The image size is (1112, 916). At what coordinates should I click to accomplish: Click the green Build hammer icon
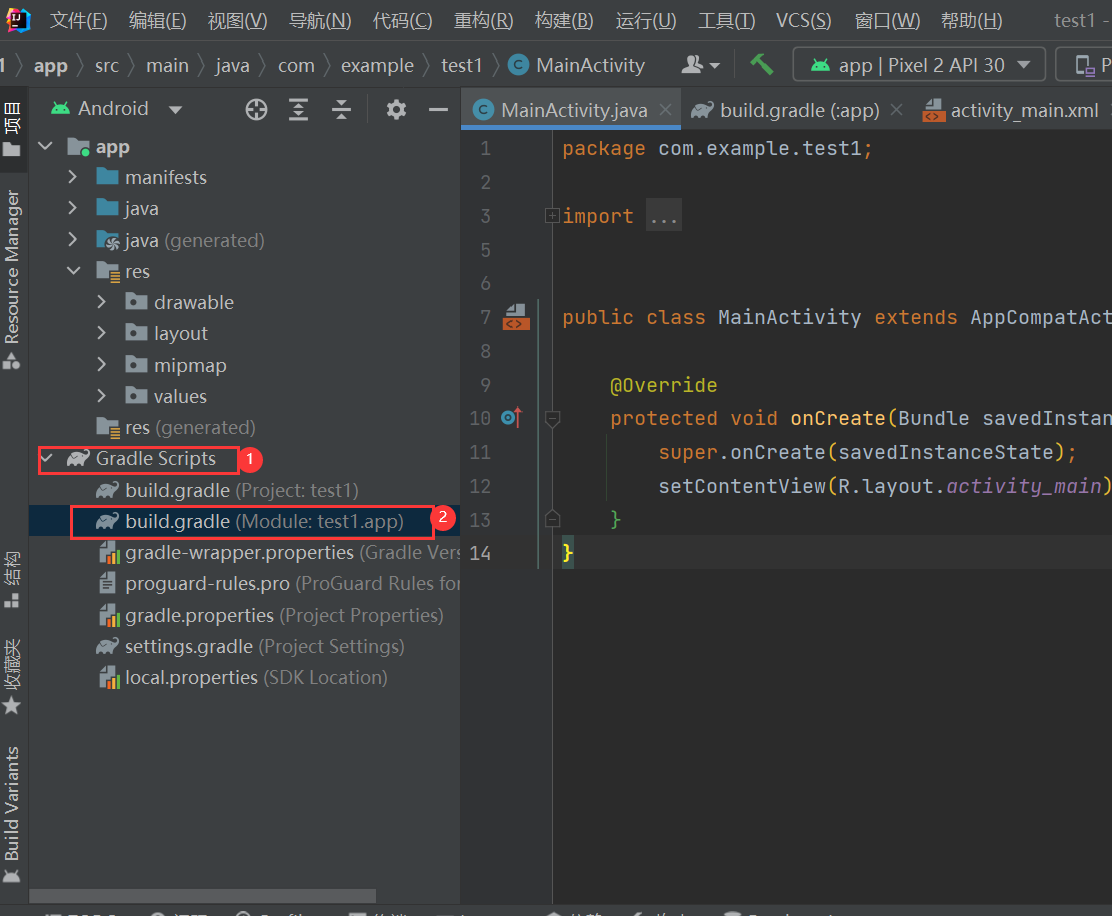tap(761, 63)
